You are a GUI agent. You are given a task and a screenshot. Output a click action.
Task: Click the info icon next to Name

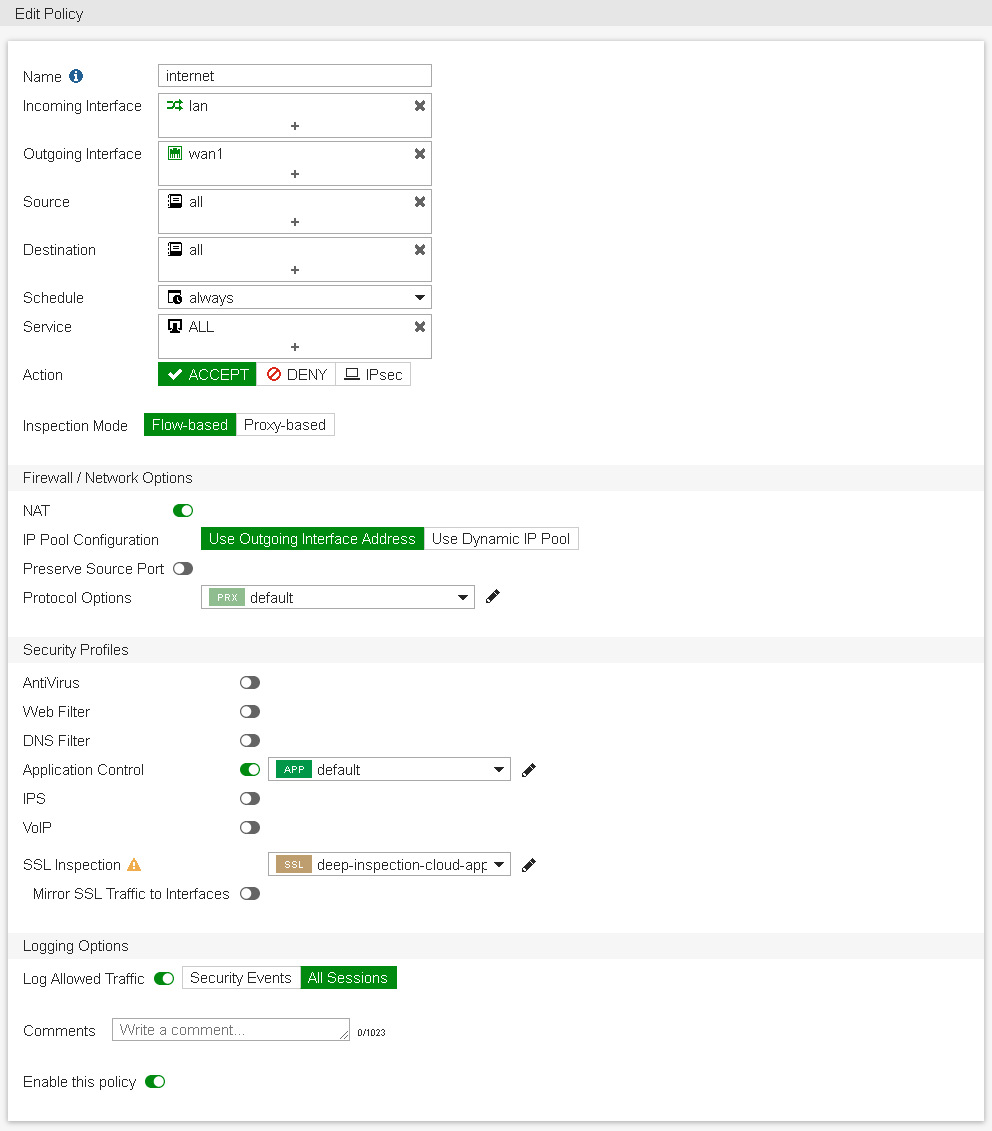coord(76,76)
